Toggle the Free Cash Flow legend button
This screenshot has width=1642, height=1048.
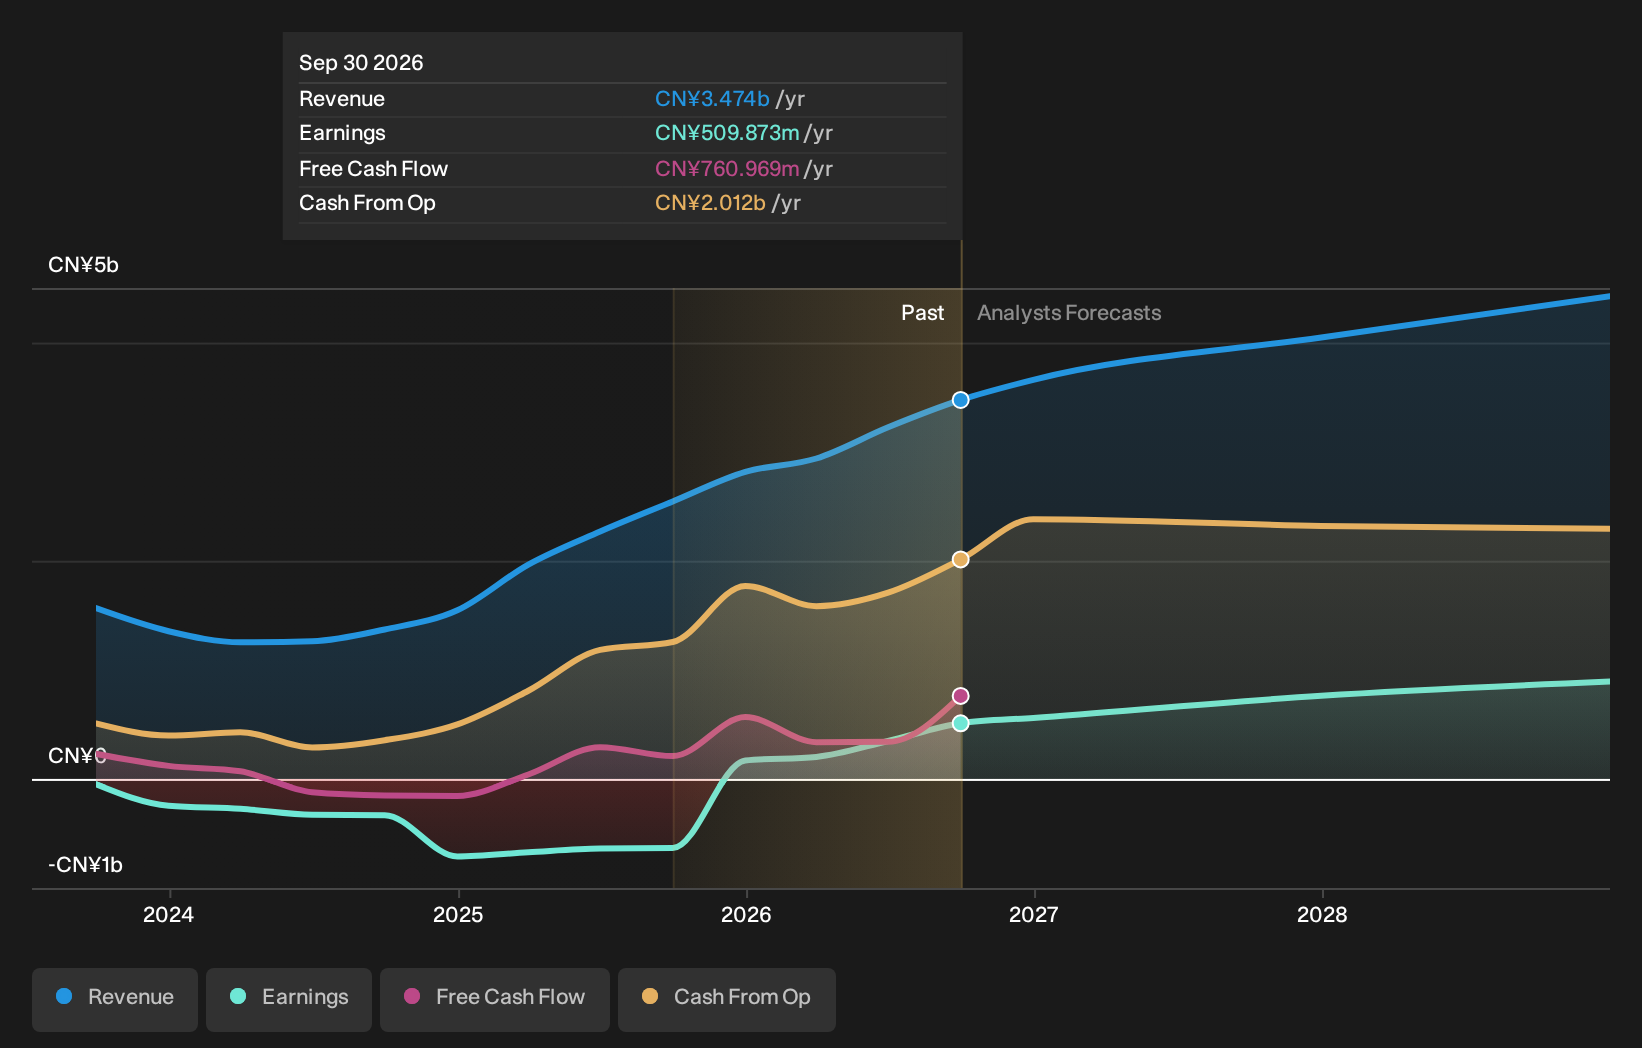[x=495, y=999]
